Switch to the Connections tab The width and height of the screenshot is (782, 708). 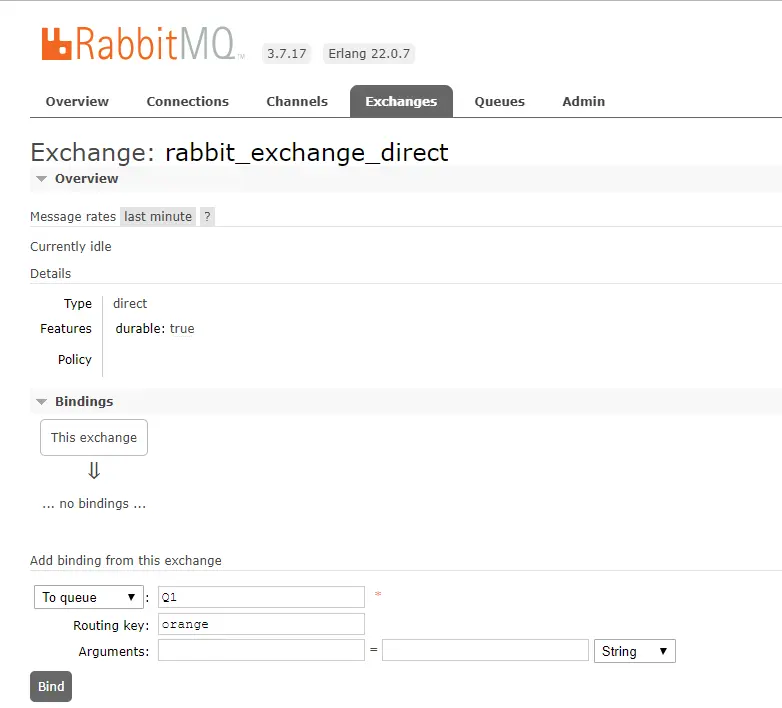click(x=188, y=101)
